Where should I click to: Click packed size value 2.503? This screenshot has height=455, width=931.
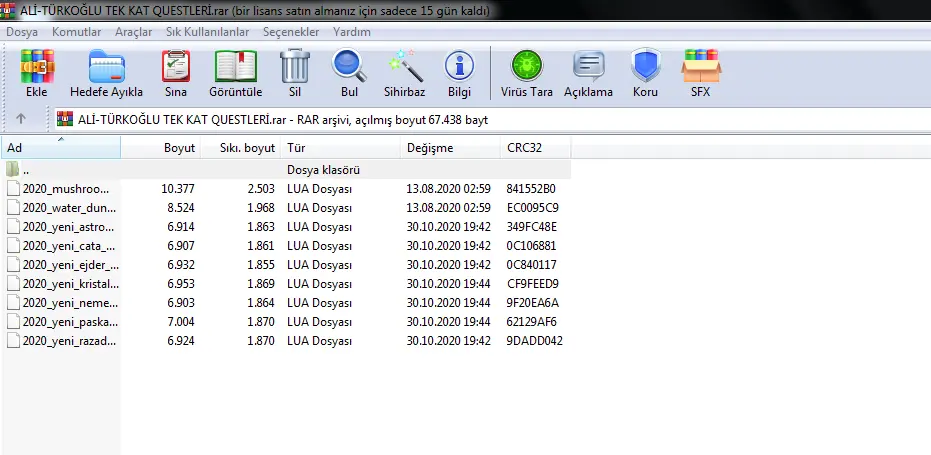[261, 189]
